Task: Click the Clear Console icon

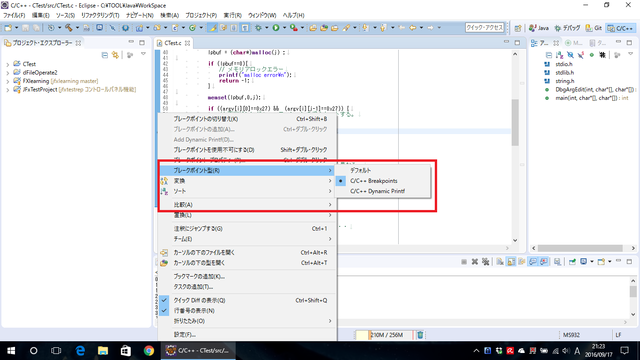Action: tap(500, 262)
